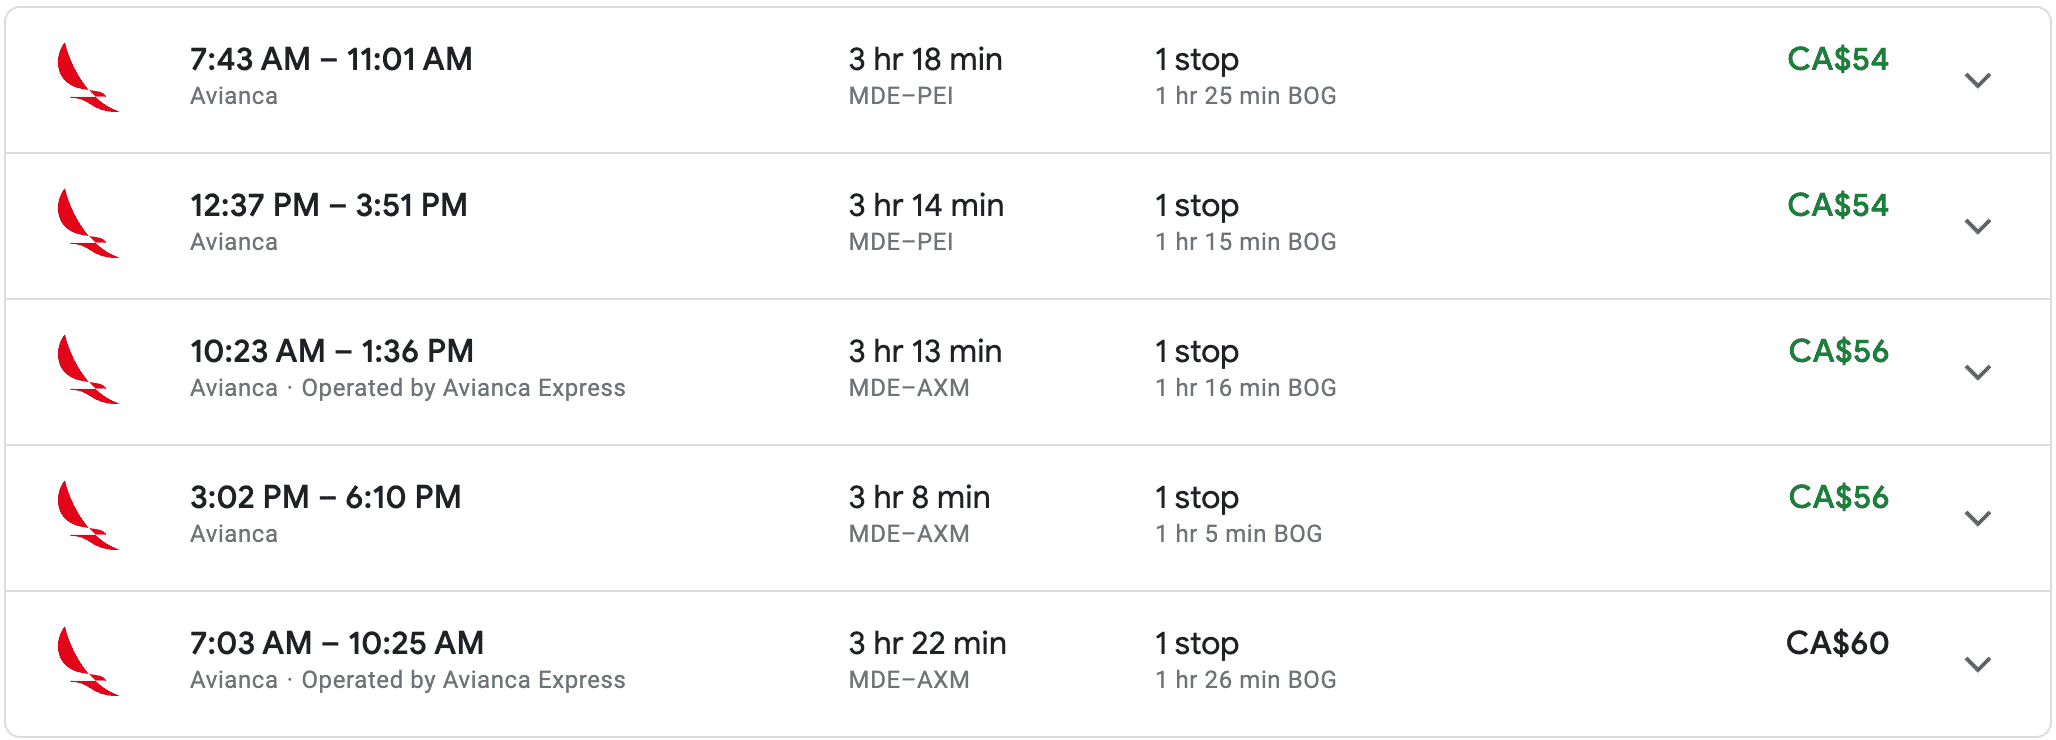
Task: Click the 3 hr 22 min duration text
Action: 927,643
